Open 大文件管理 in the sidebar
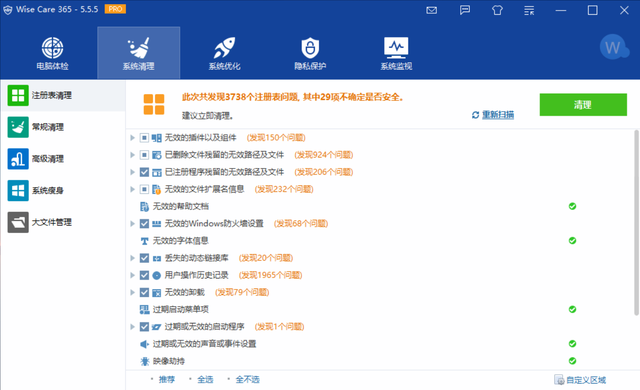 click(63, 222)
